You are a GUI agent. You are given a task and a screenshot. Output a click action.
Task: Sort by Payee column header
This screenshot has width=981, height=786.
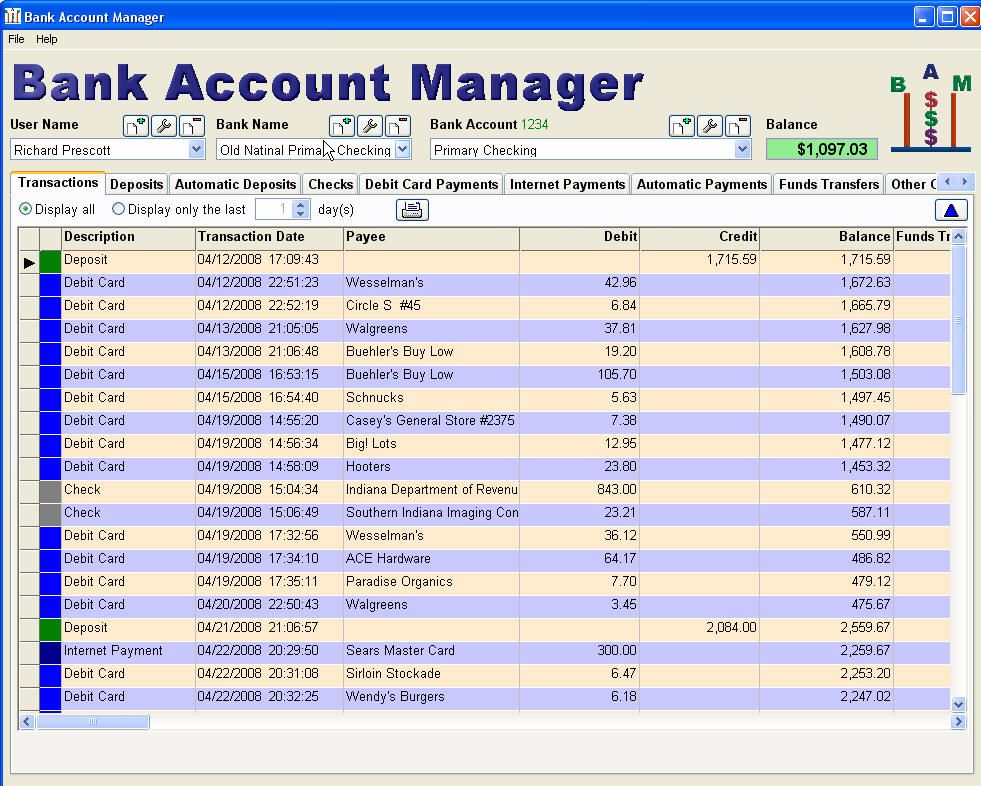click(x=431, y=237)
